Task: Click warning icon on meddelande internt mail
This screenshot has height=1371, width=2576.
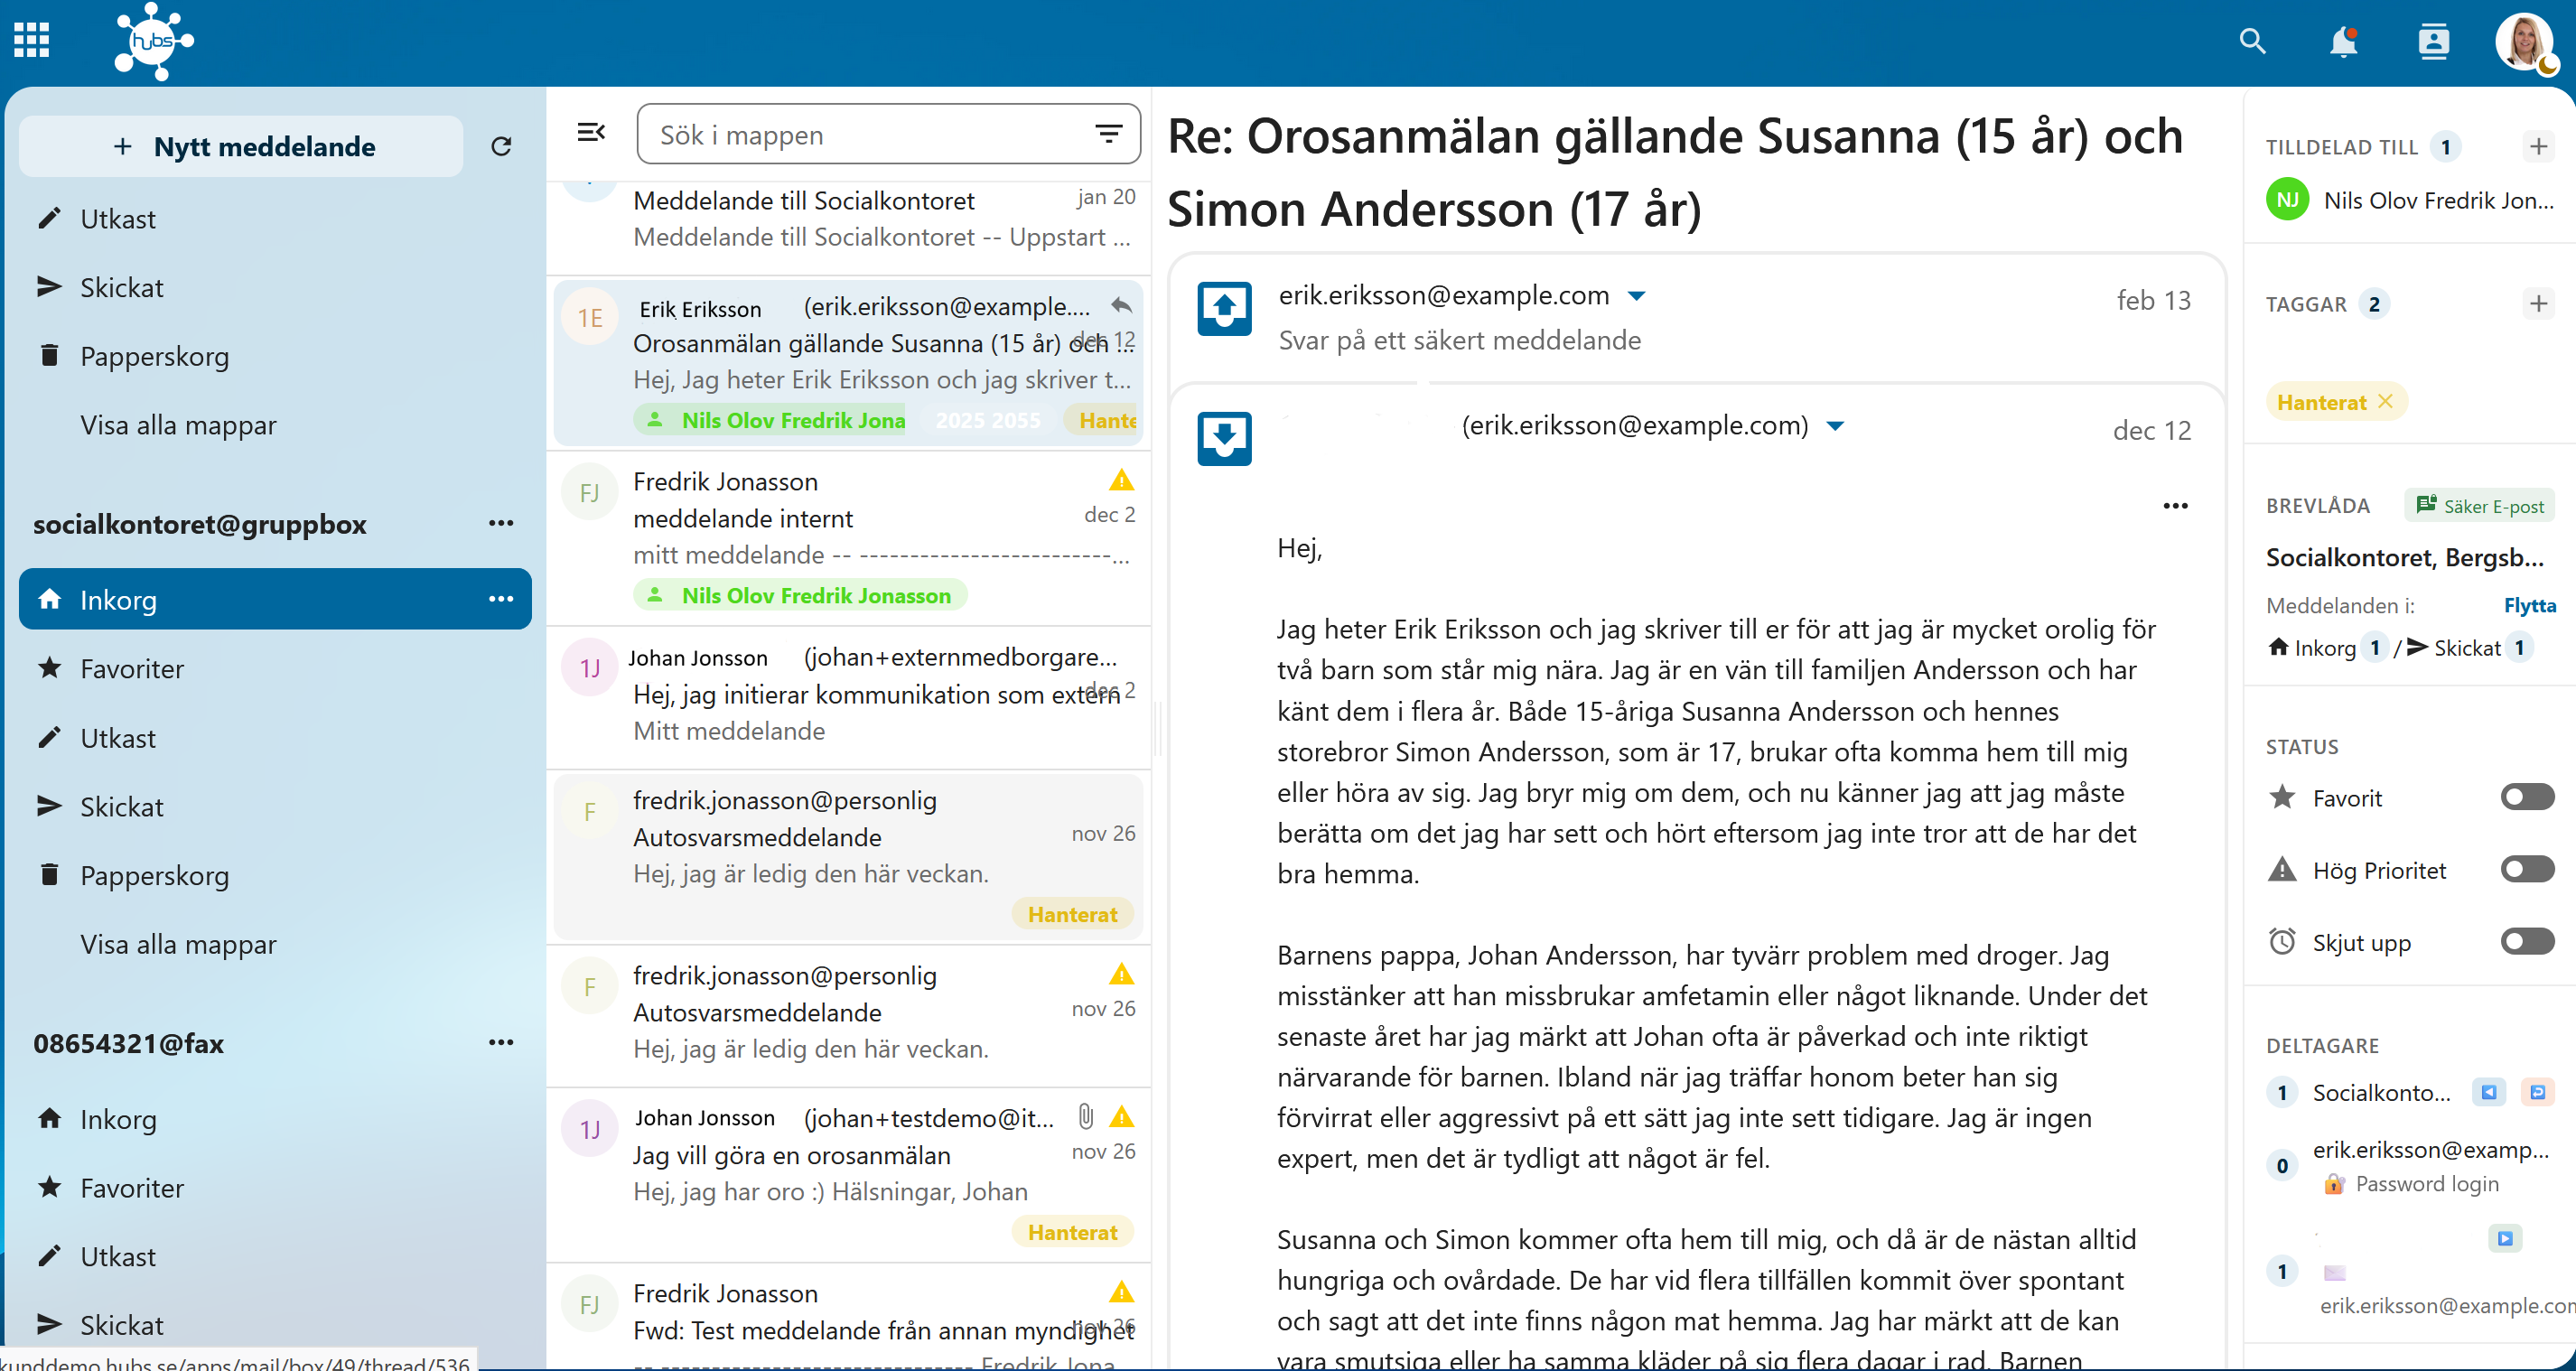Action: click(1121, 480)
